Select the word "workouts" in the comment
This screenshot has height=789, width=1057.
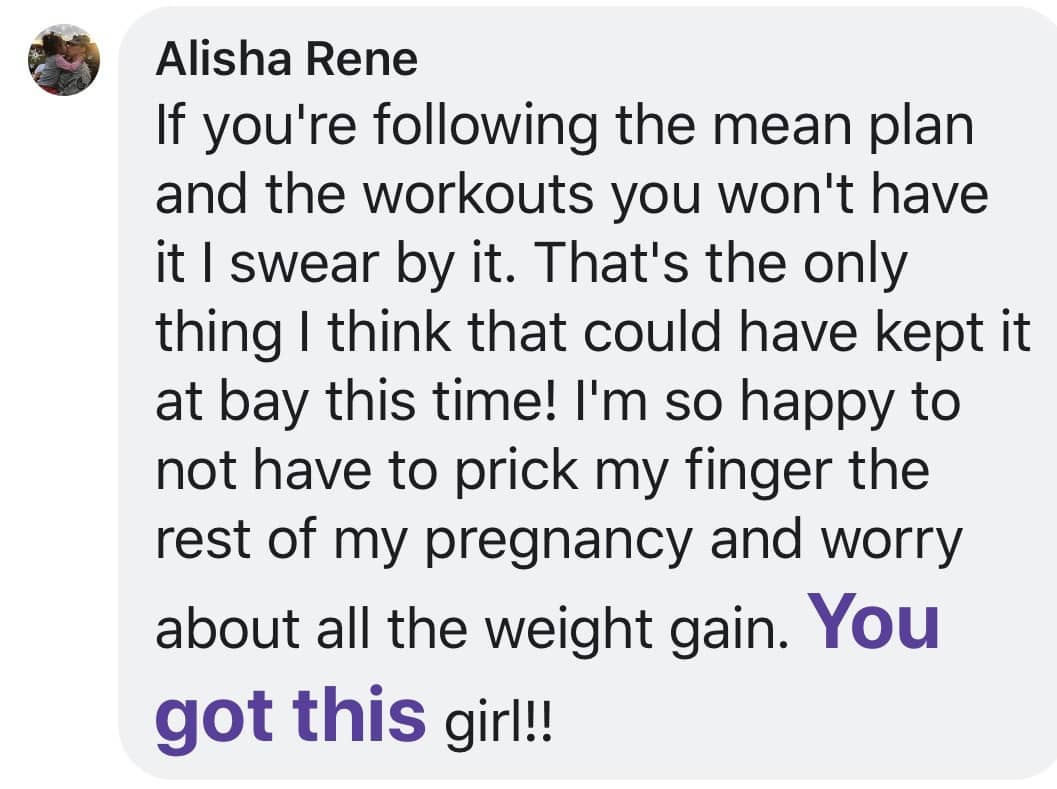pyautogui.click(x=479, y=194)
